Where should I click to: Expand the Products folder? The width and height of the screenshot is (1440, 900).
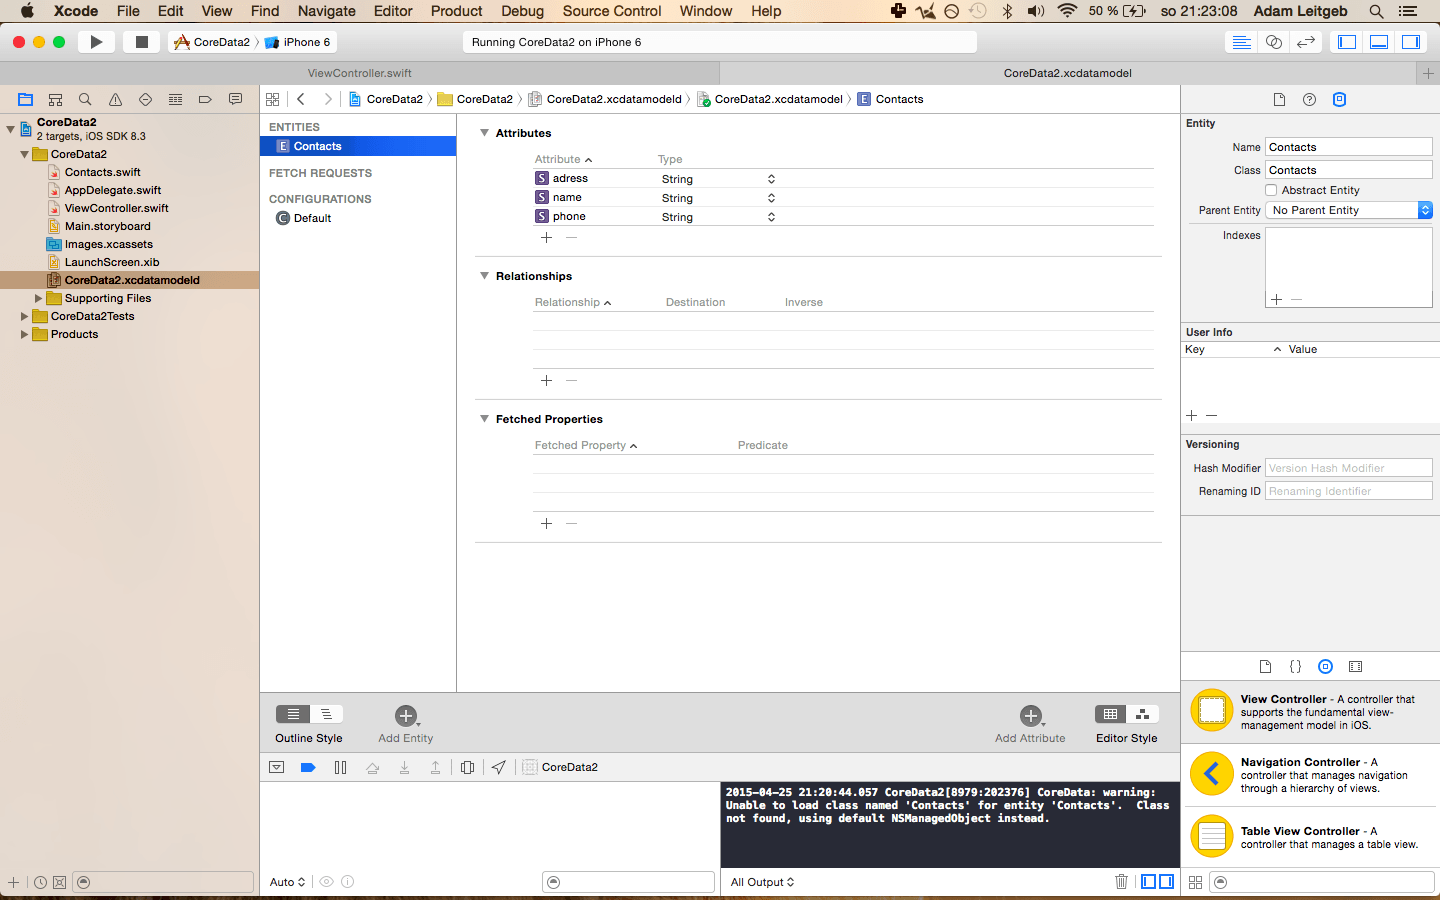pos(24,334)
